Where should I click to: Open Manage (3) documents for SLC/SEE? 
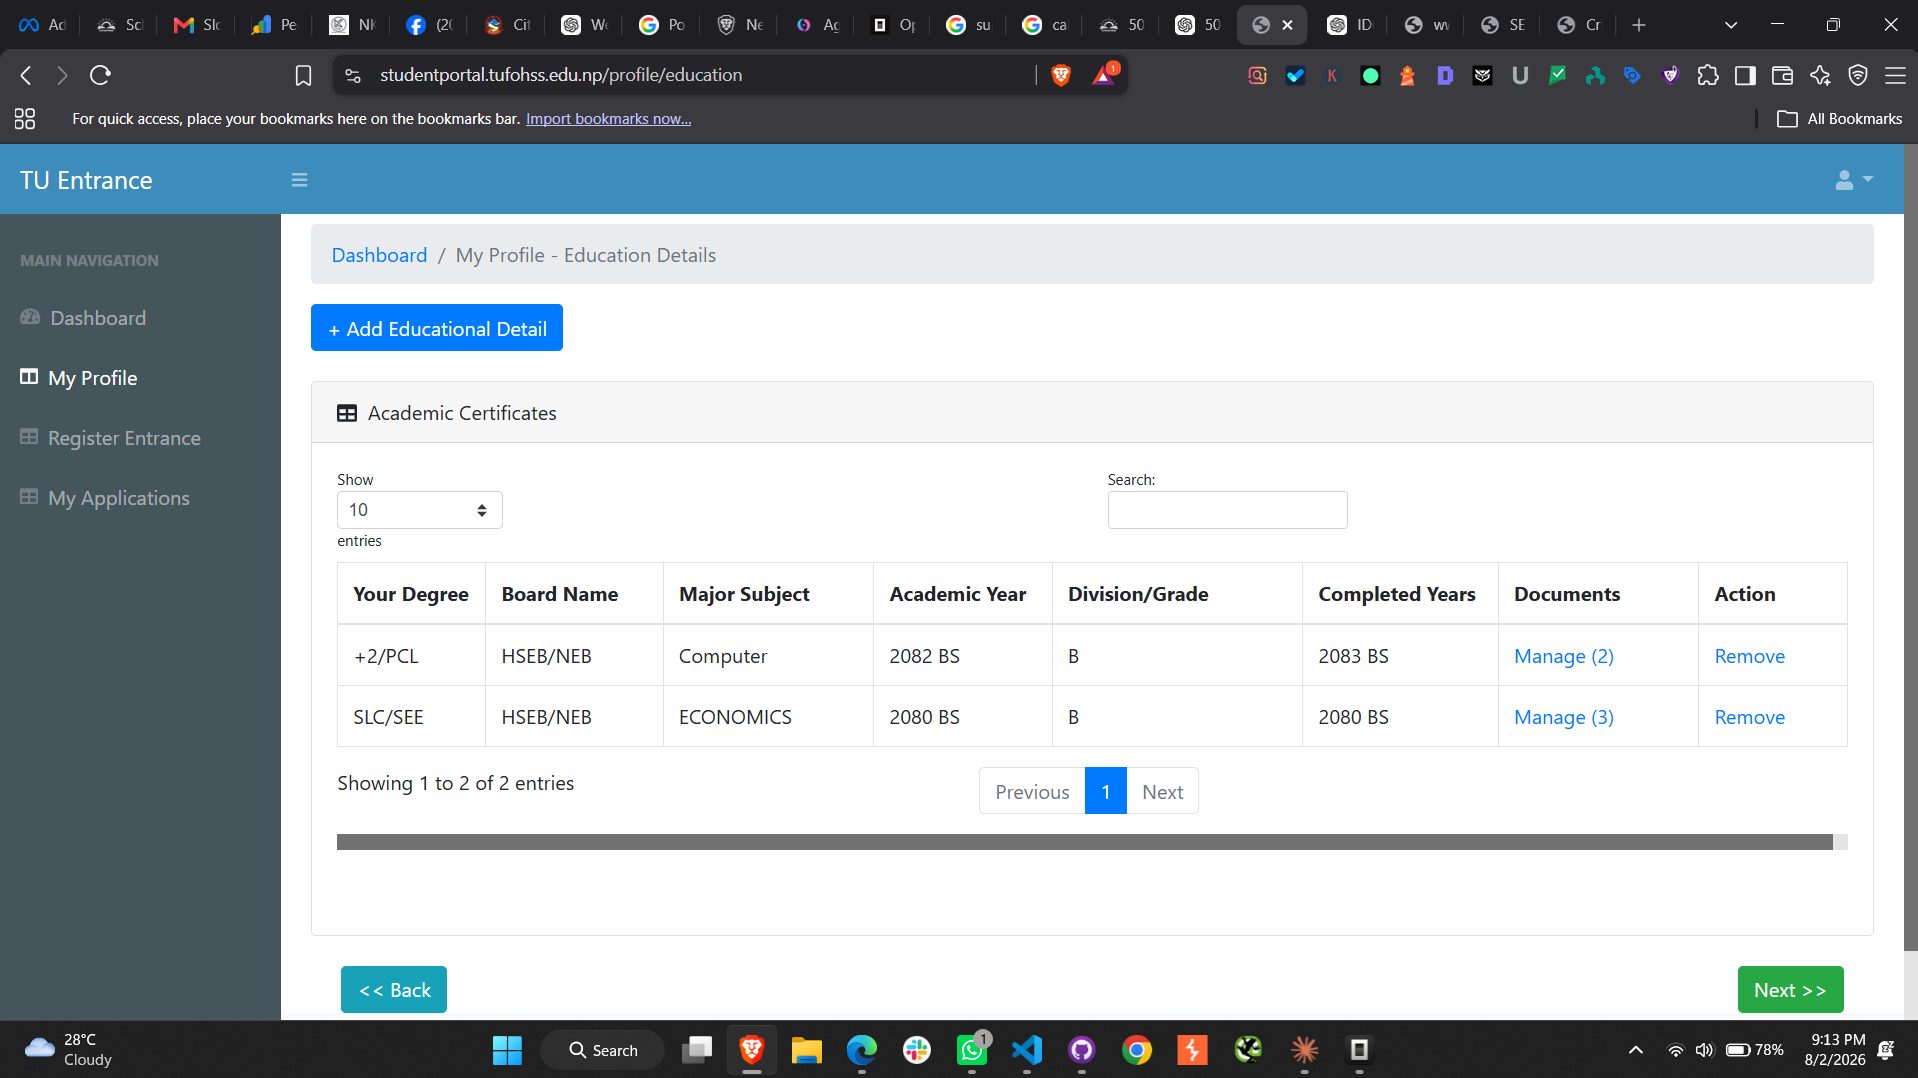point(1563,717)
